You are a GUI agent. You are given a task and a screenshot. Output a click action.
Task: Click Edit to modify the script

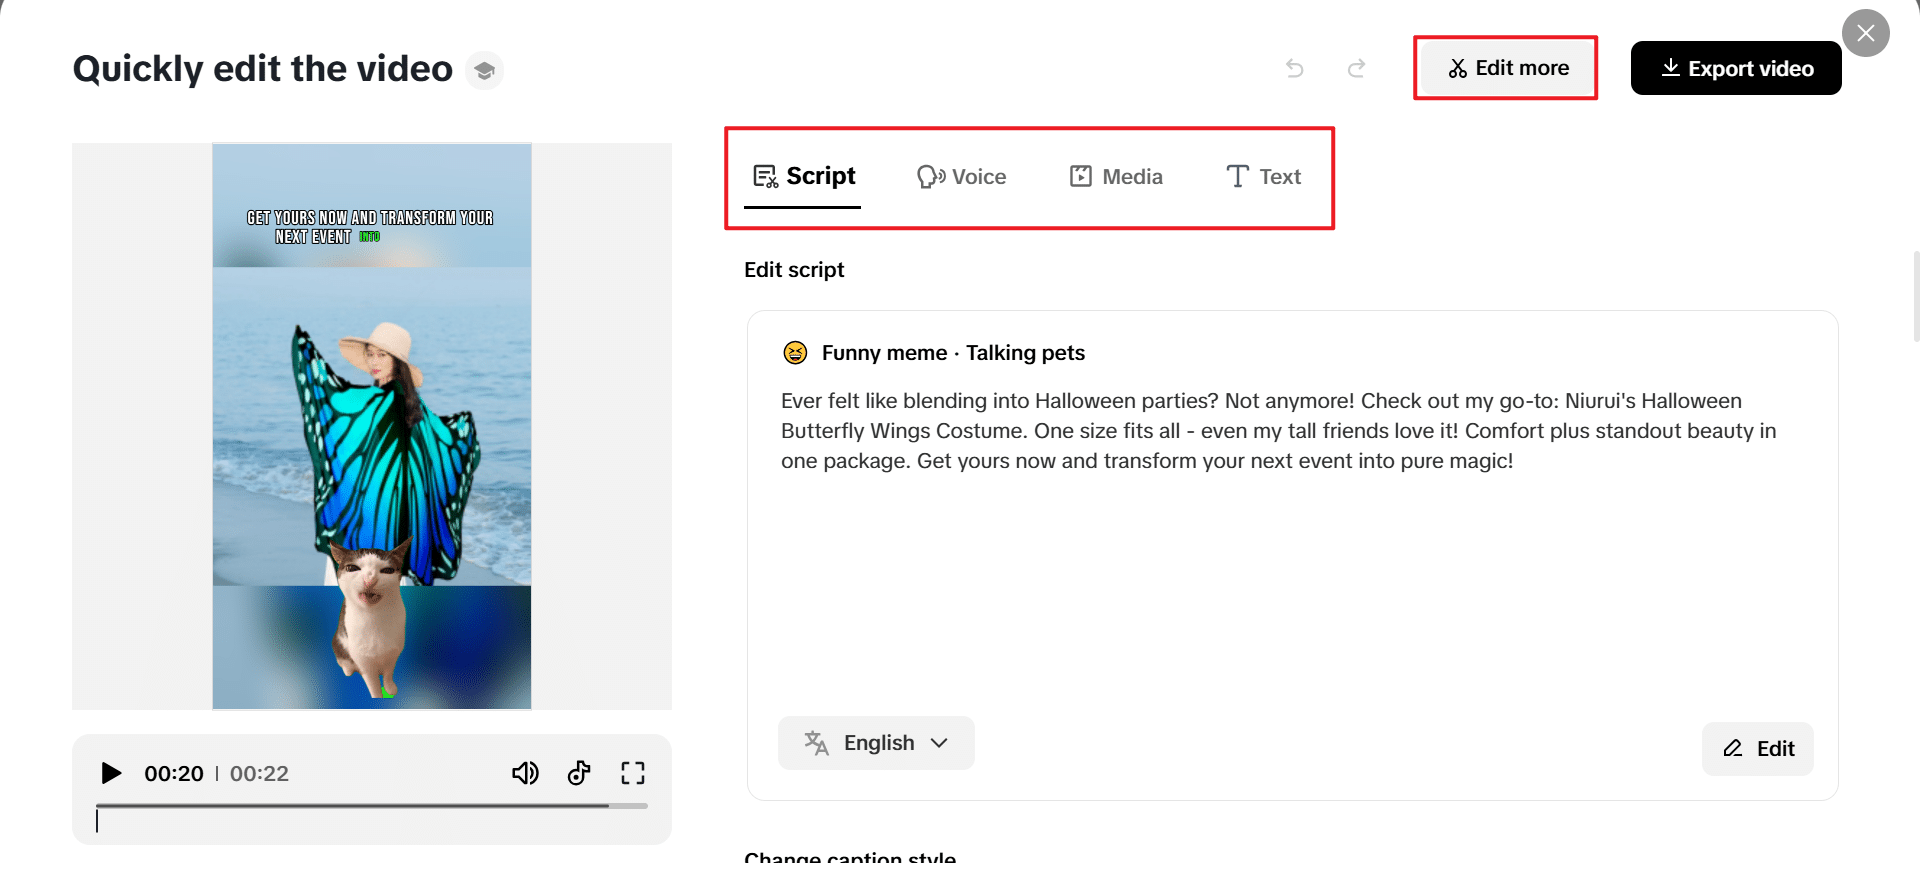(1758, 749)
